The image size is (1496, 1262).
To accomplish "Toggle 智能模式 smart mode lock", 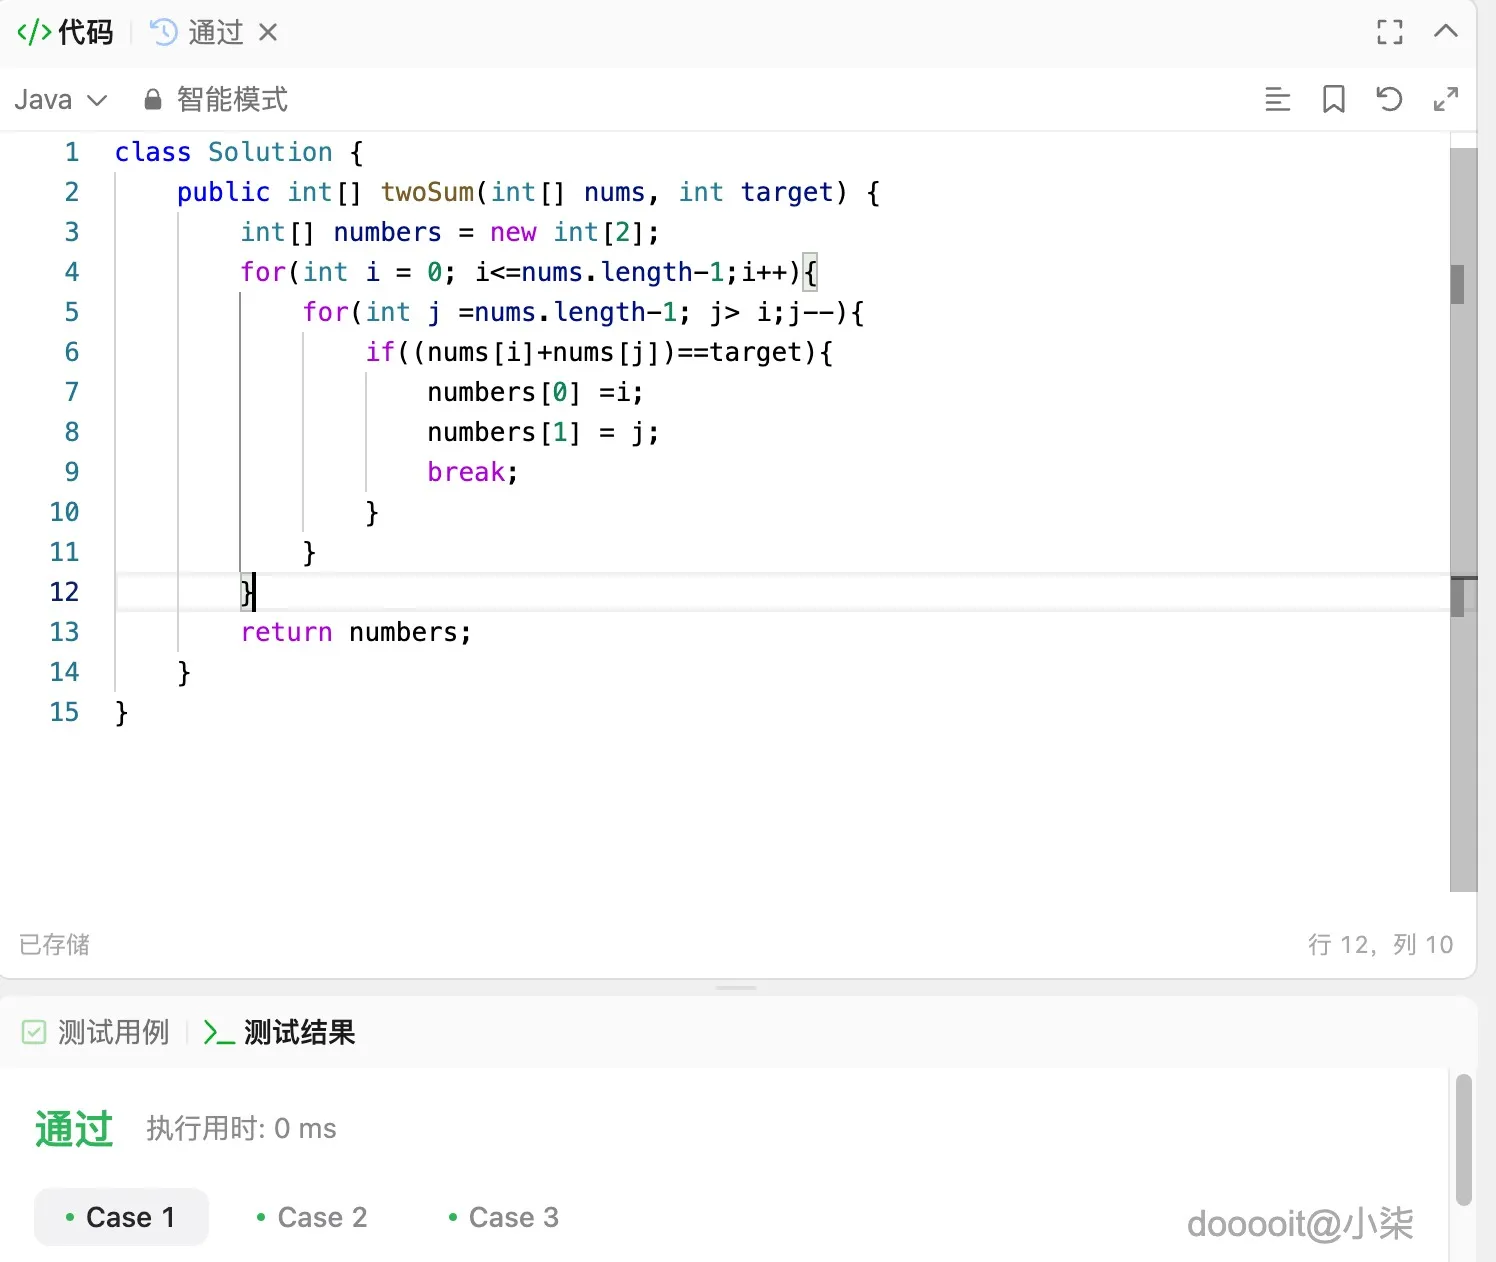I will coord(216,100).
